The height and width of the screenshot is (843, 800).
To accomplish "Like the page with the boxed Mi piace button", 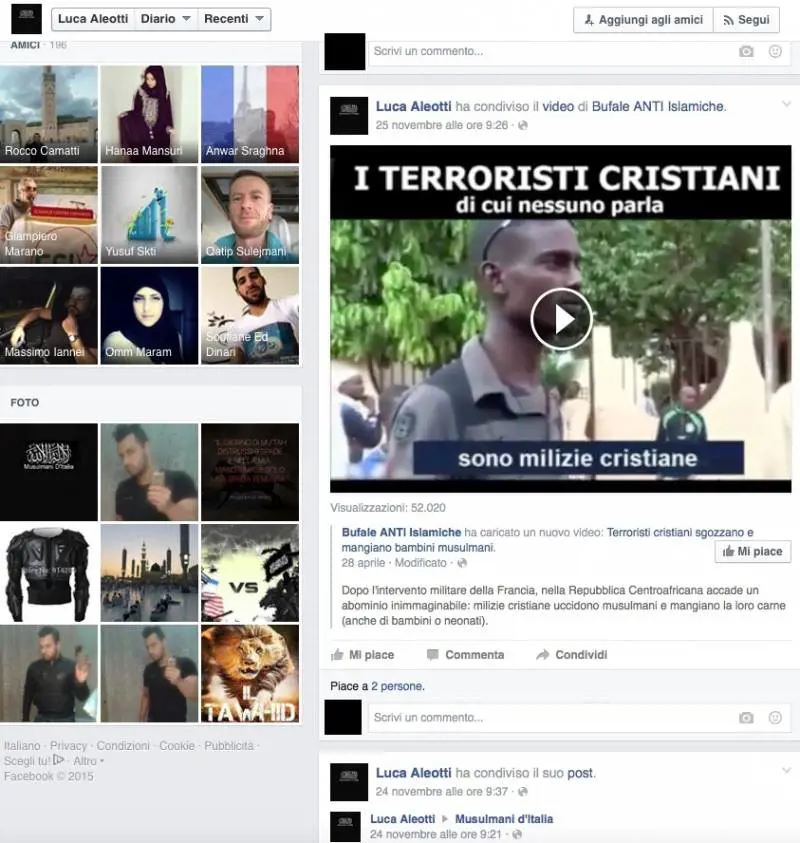I will [x=753, y=552].
